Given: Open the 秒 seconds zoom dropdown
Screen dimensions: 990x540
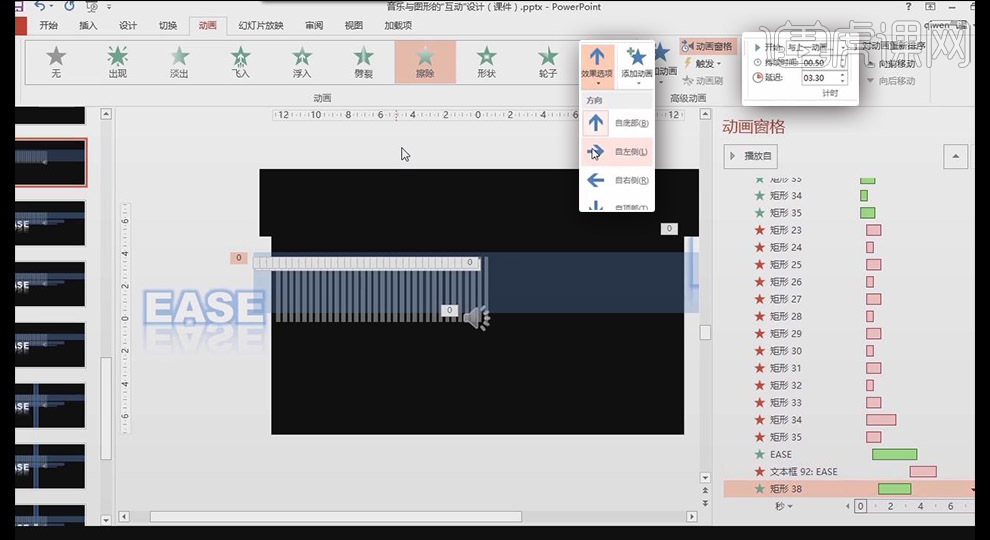Looking at the screenshot, I should click(783, 507).
